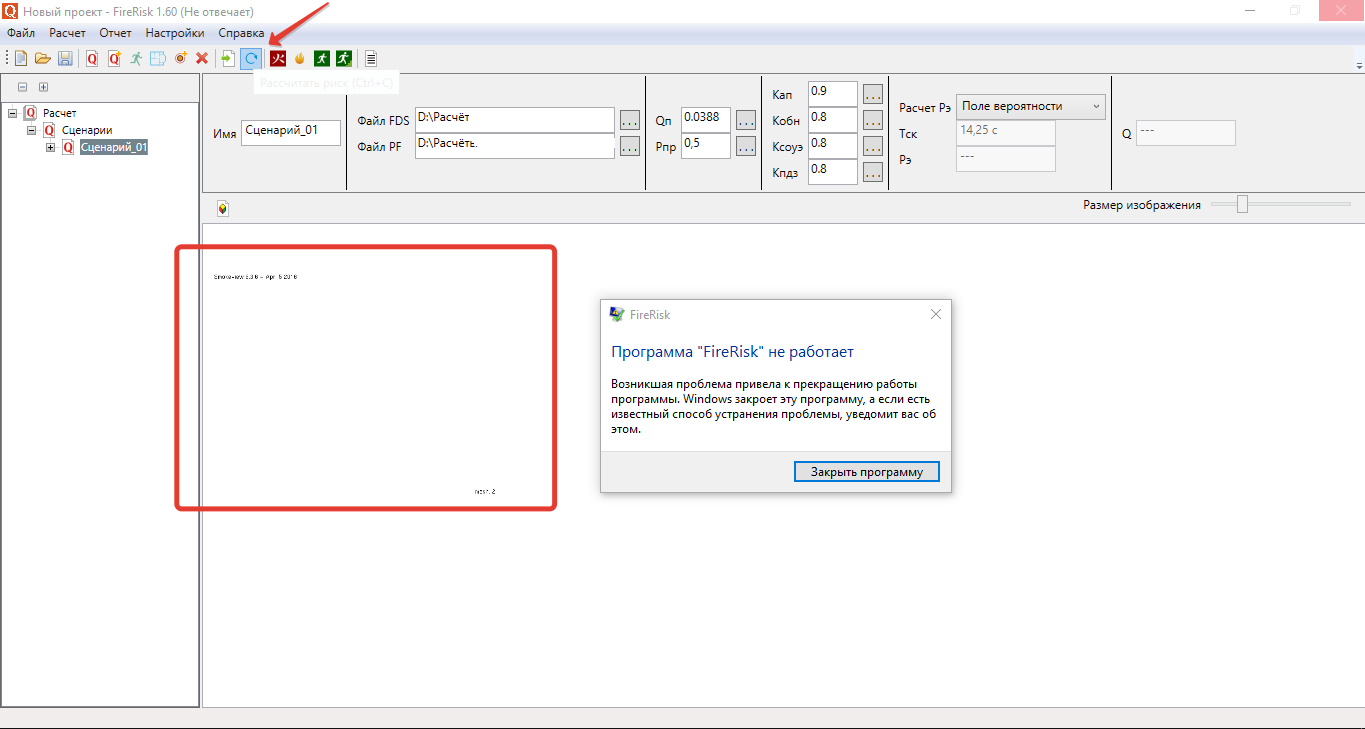Select the Сценарии item in the tree
The height and width of the screenshot is (729, 1365).
[87, 130]
